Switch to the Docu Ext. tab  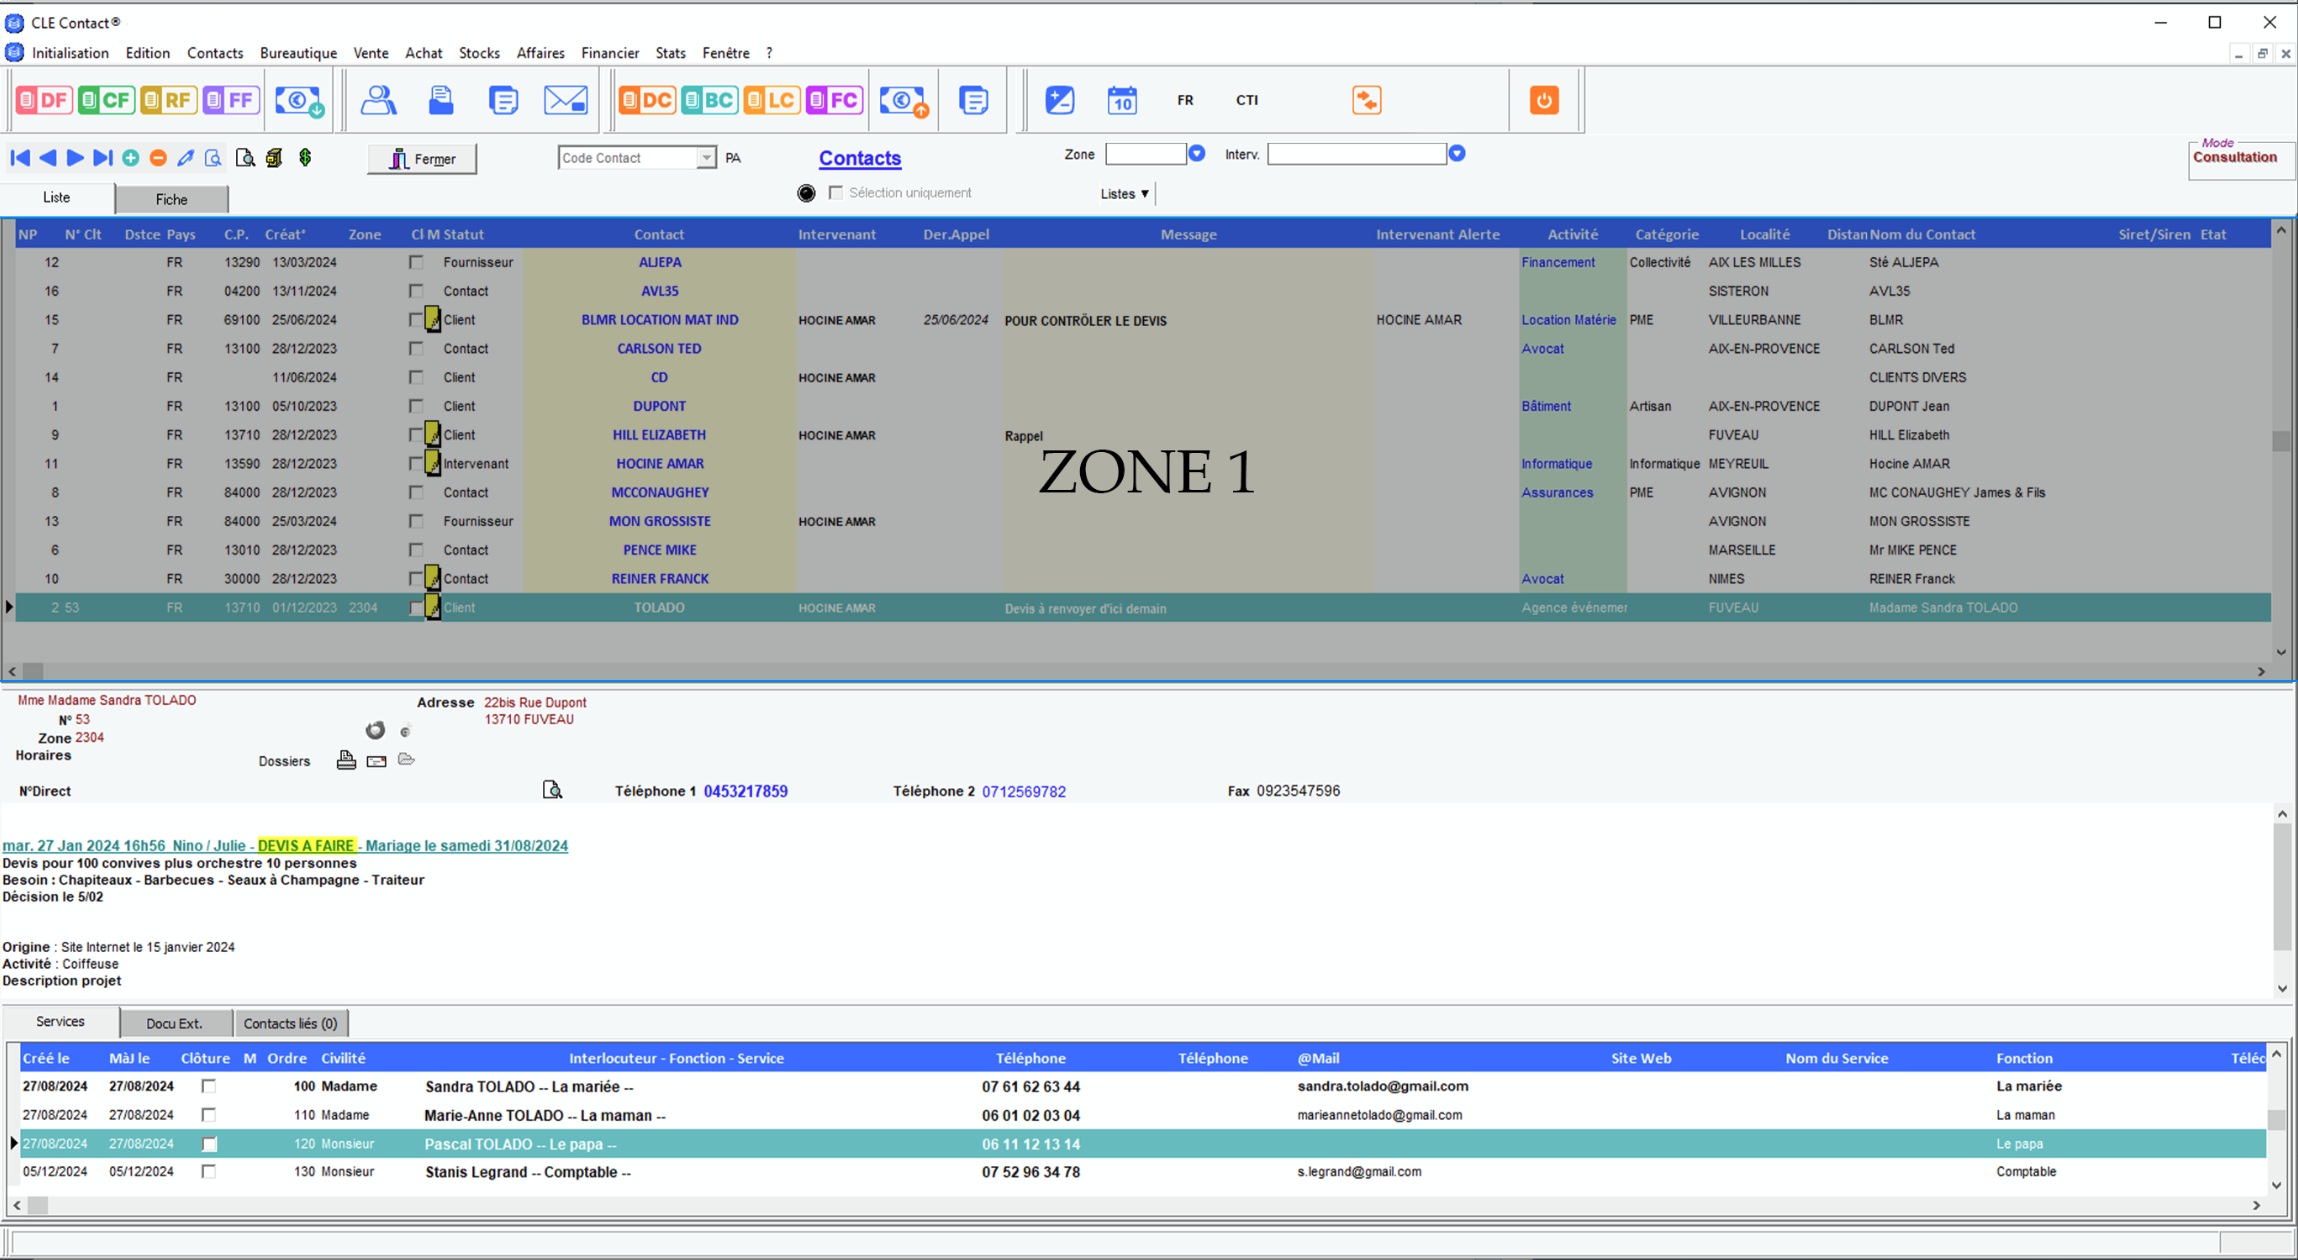click(175, 1023)
